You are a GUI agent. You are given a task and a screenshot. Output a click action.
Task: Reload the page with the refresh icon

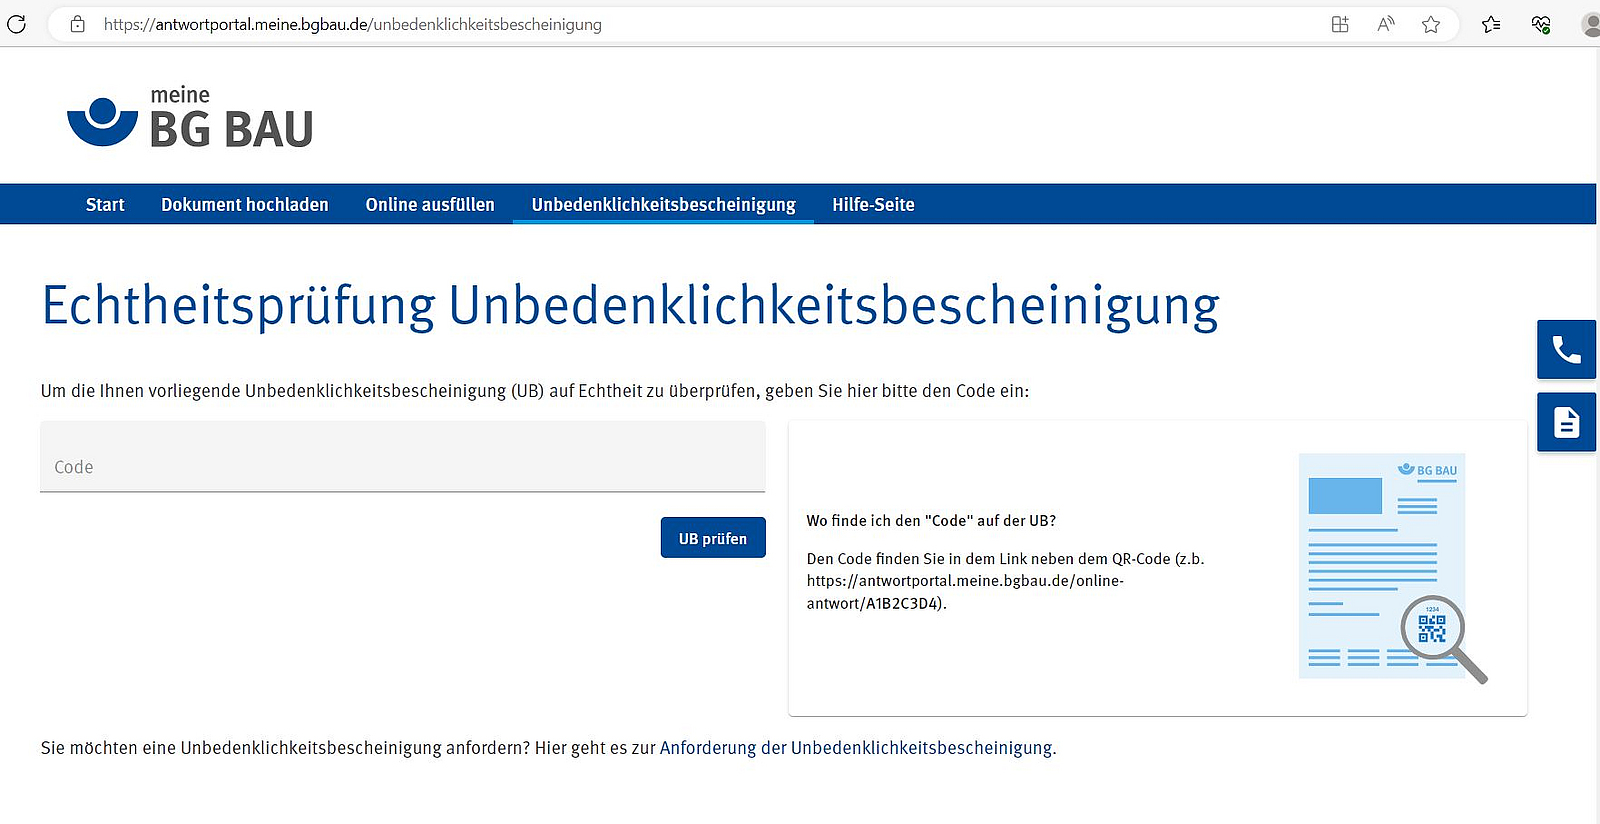point(16,24)
